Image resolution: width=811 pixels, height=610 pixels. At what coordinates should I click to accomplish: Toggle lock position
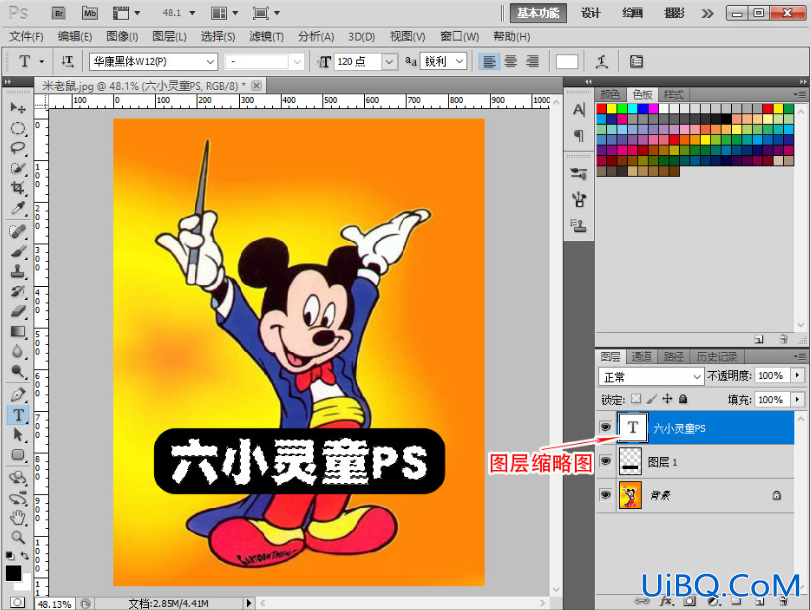667,399
